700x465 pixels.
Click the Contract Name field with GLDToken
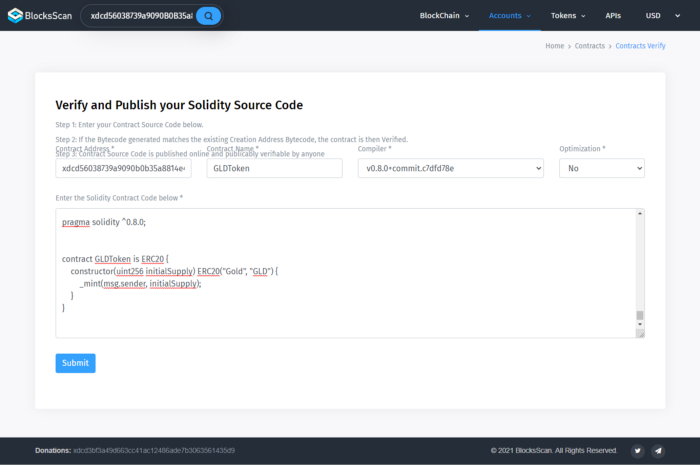[x=274, y=169]
